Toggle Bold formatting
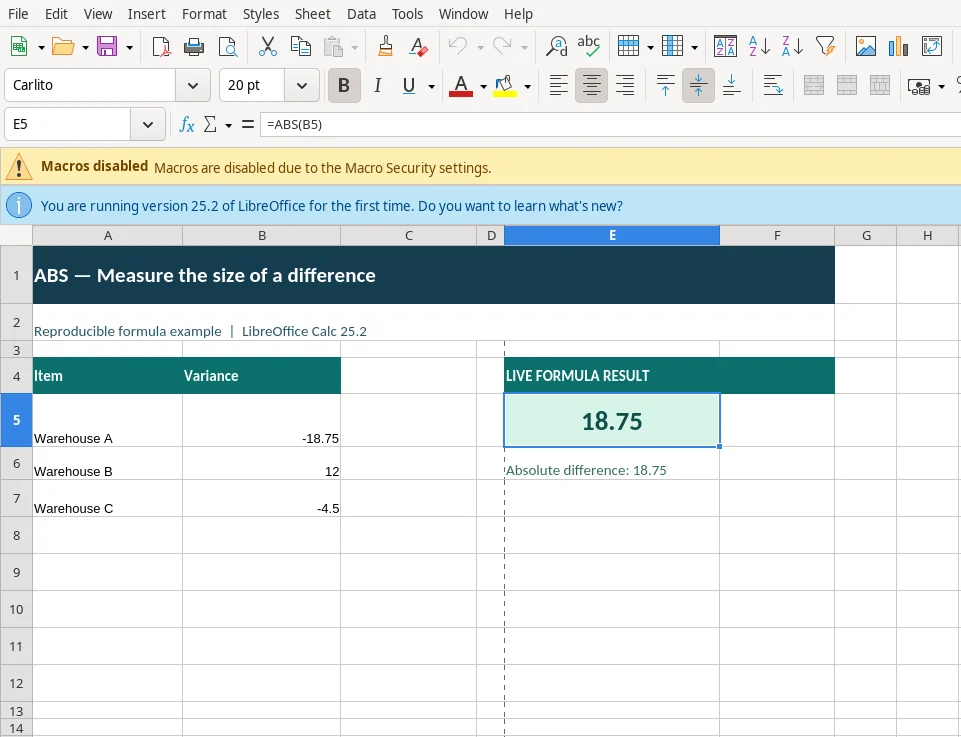 click(344, 85)
